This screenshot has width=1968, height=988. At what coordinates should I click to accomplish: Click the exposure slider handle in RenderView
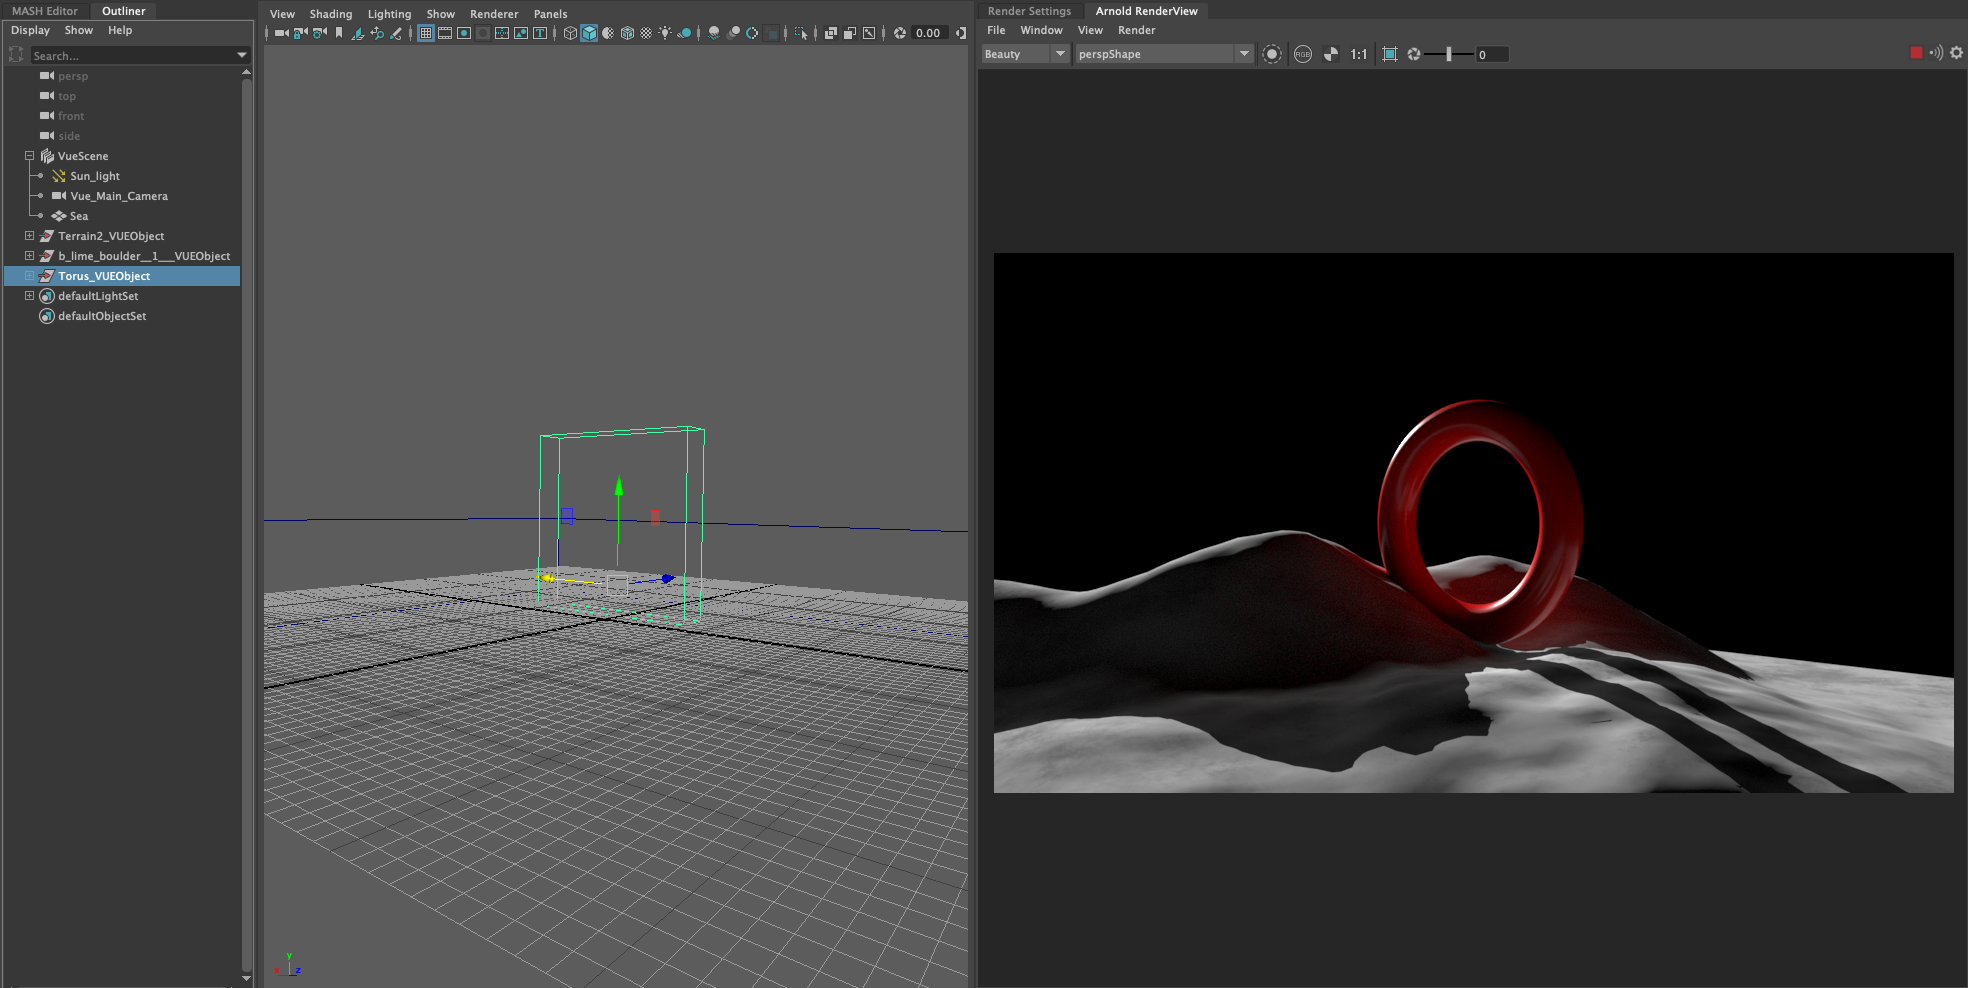pos(1448,54)
